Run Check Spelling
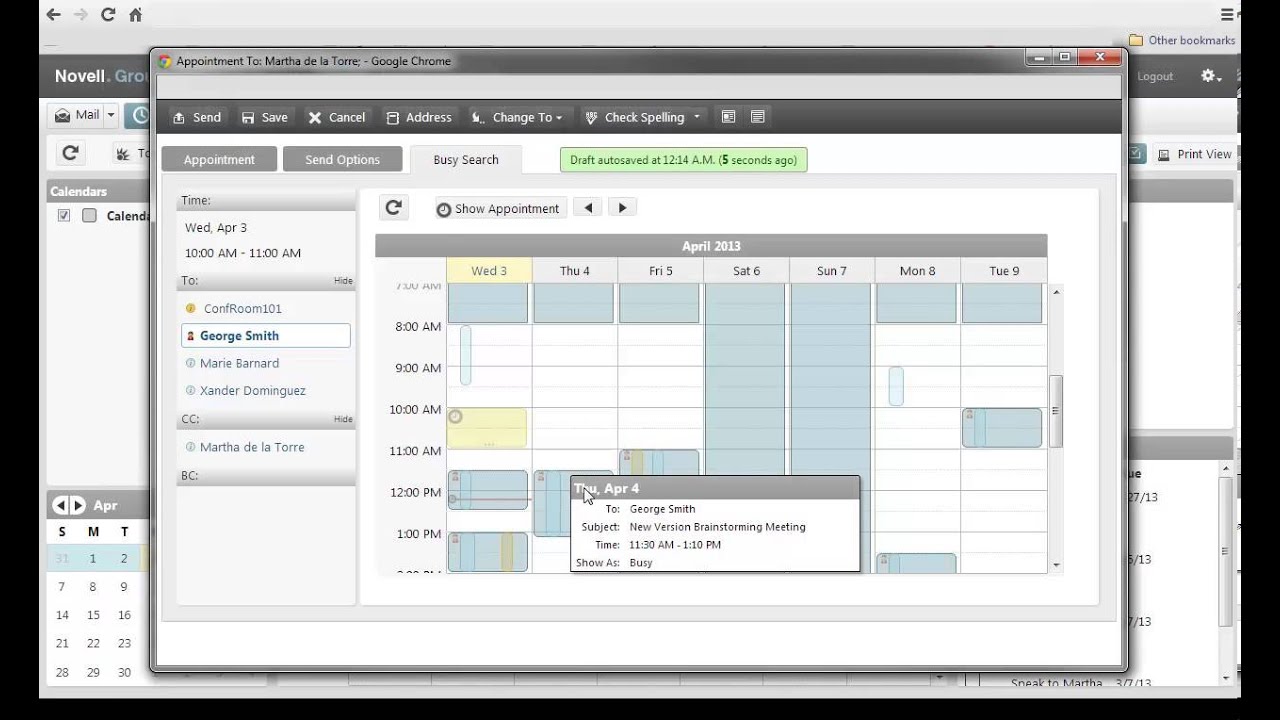1280x720 pixels. tap(634, 117)
